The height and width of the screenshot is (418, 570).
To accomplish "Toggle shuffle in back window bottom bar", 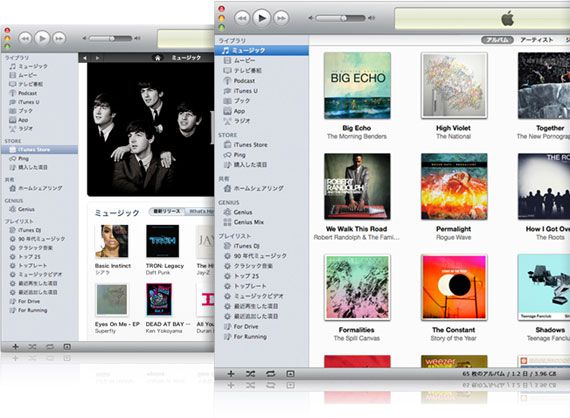I will 32,347.
